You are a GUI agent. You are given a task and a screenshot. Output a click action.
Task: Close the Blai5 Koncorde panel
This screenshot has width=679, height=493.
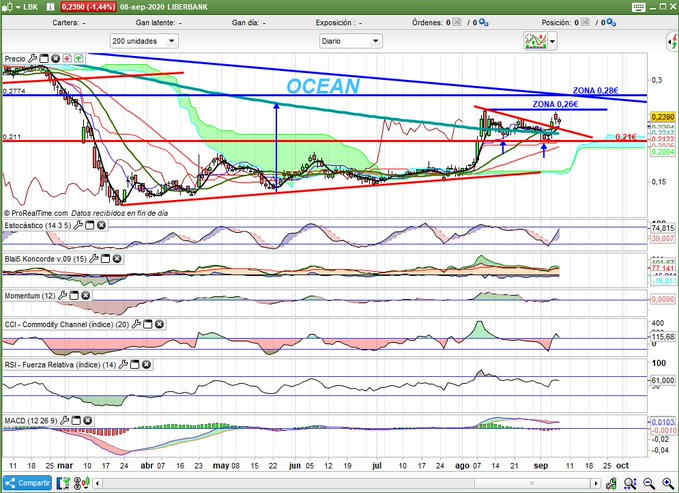point(117,259)
